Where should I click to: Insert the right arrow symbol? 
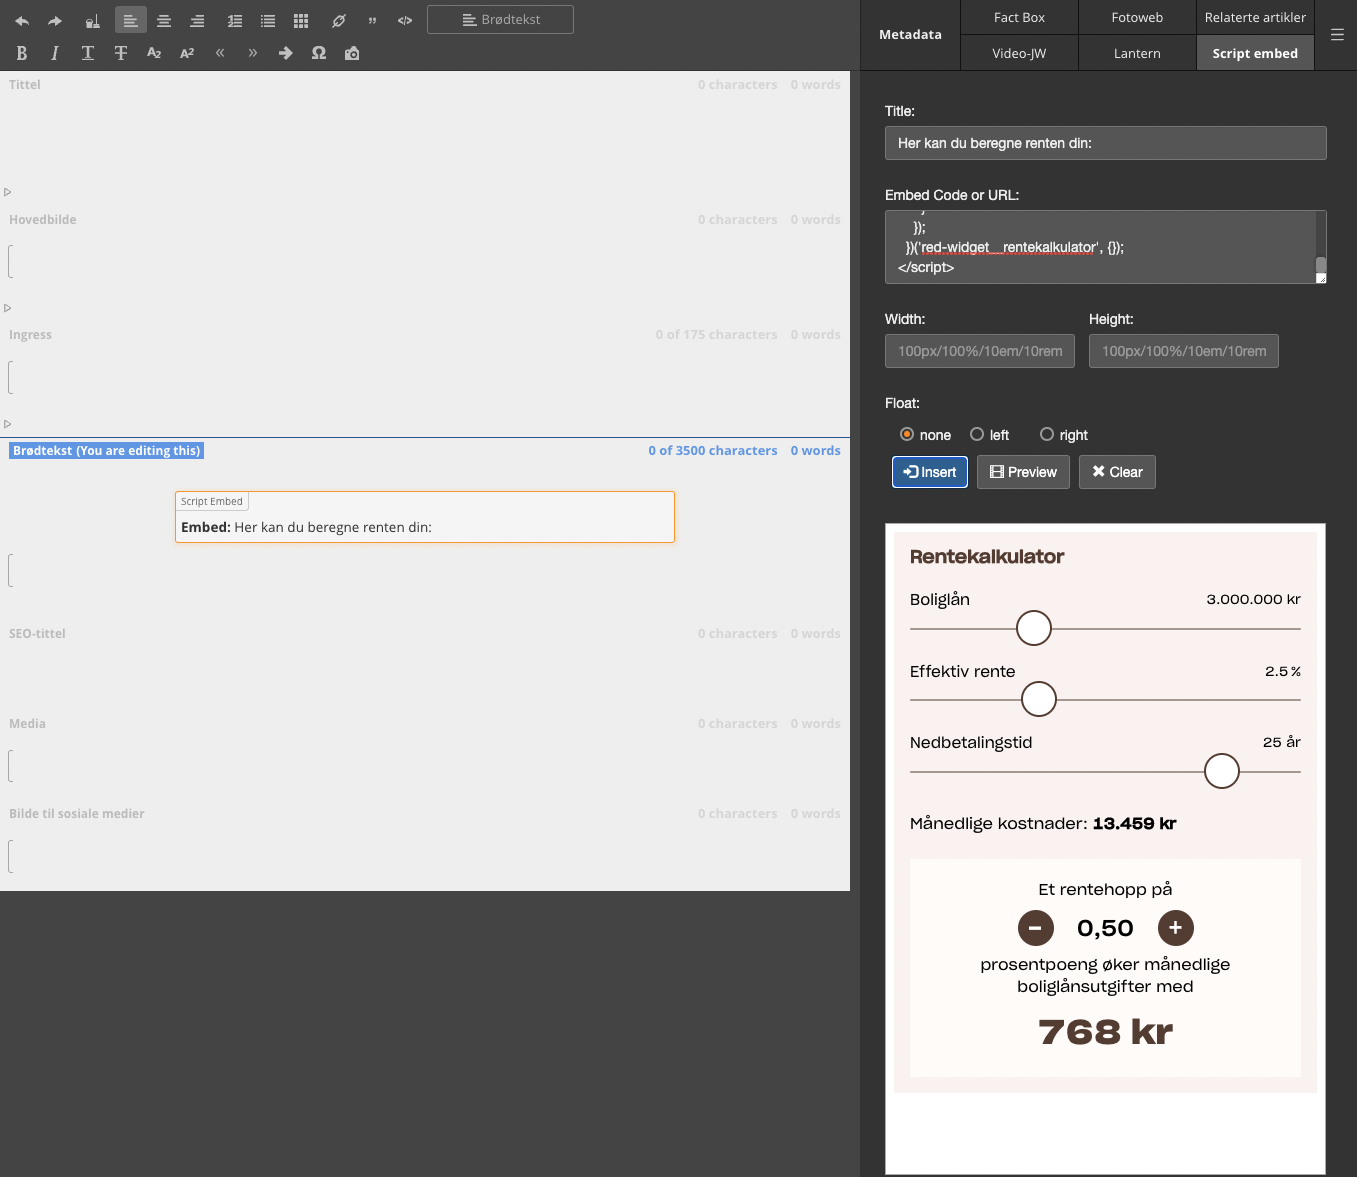pyautogui.click(x=286, y=53)
